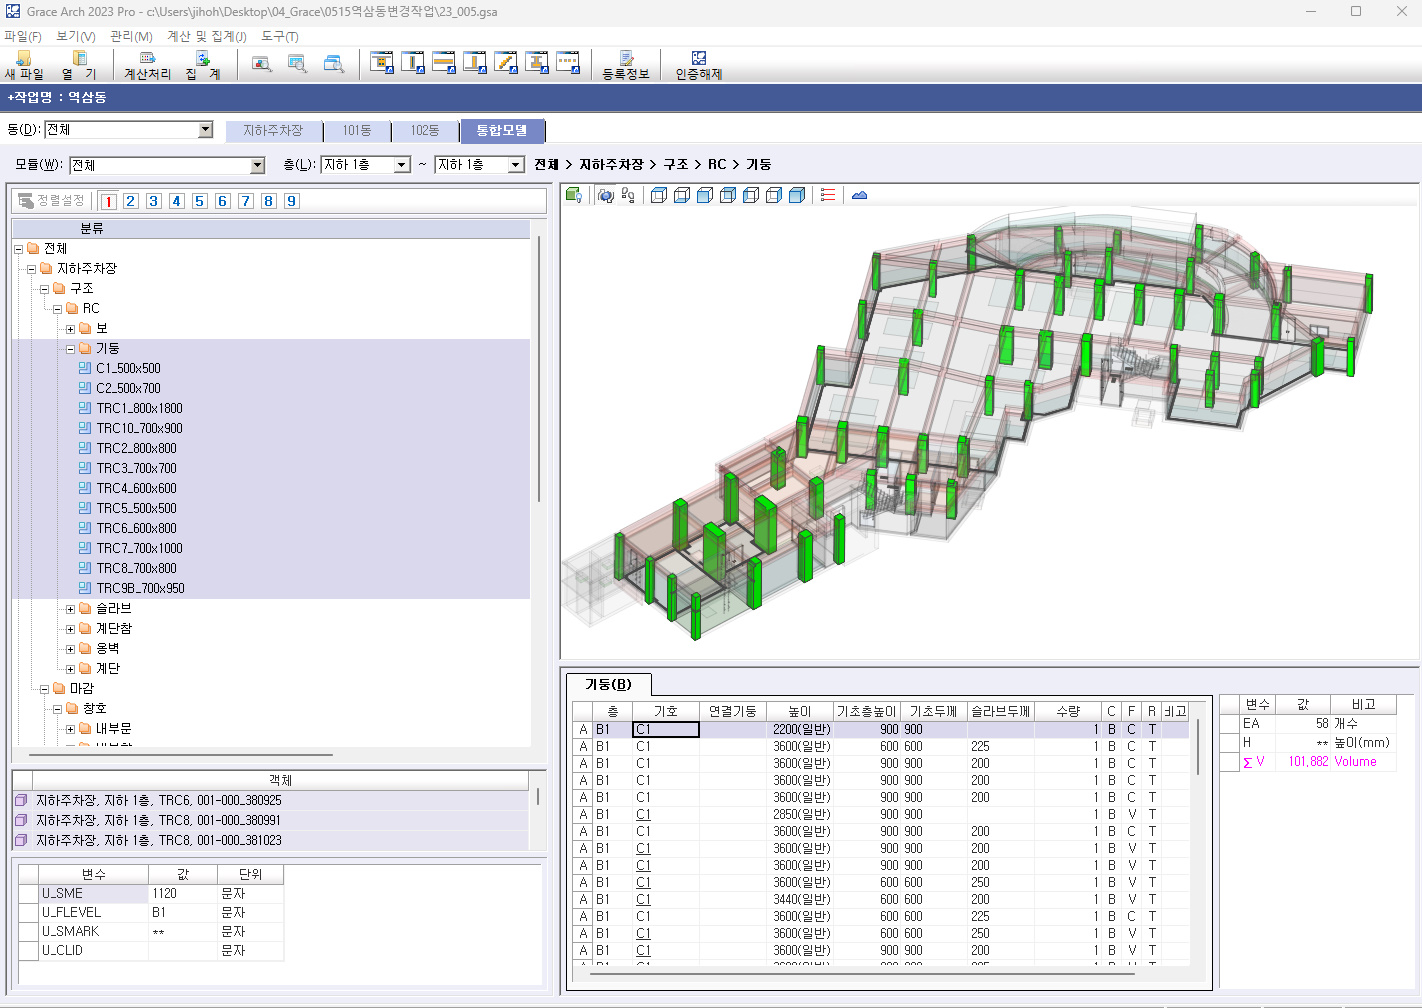This screenshot has width=1422, height=1008.
Task: Toggle sort level 1 button
Action: coord(108,201)
